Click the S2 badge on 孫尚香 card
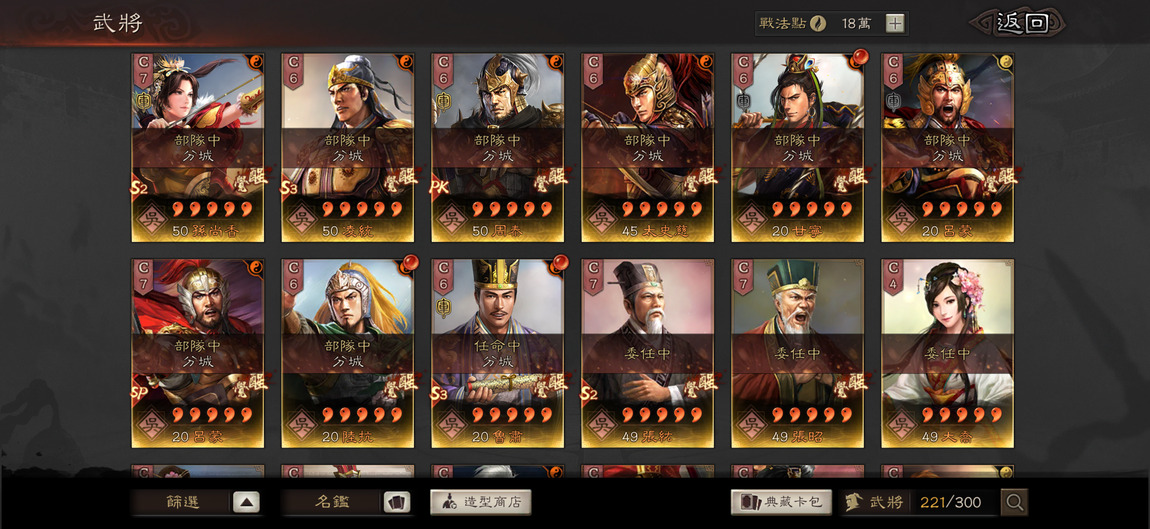 (139, 186)
